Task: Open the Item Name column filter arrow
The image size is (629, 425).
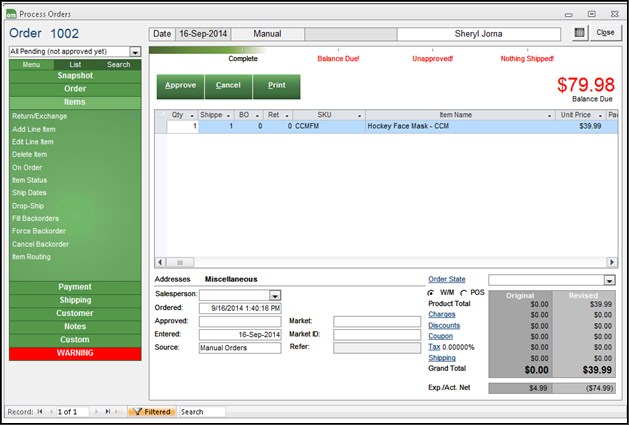Action: pos(549,116)
